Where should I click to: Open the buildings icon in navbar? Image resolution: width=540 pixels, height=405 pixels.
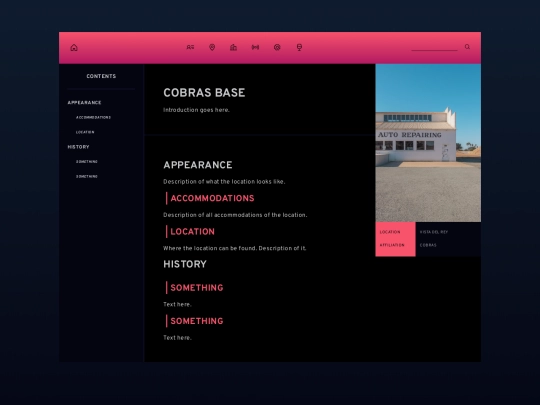(x=233, y=47)
